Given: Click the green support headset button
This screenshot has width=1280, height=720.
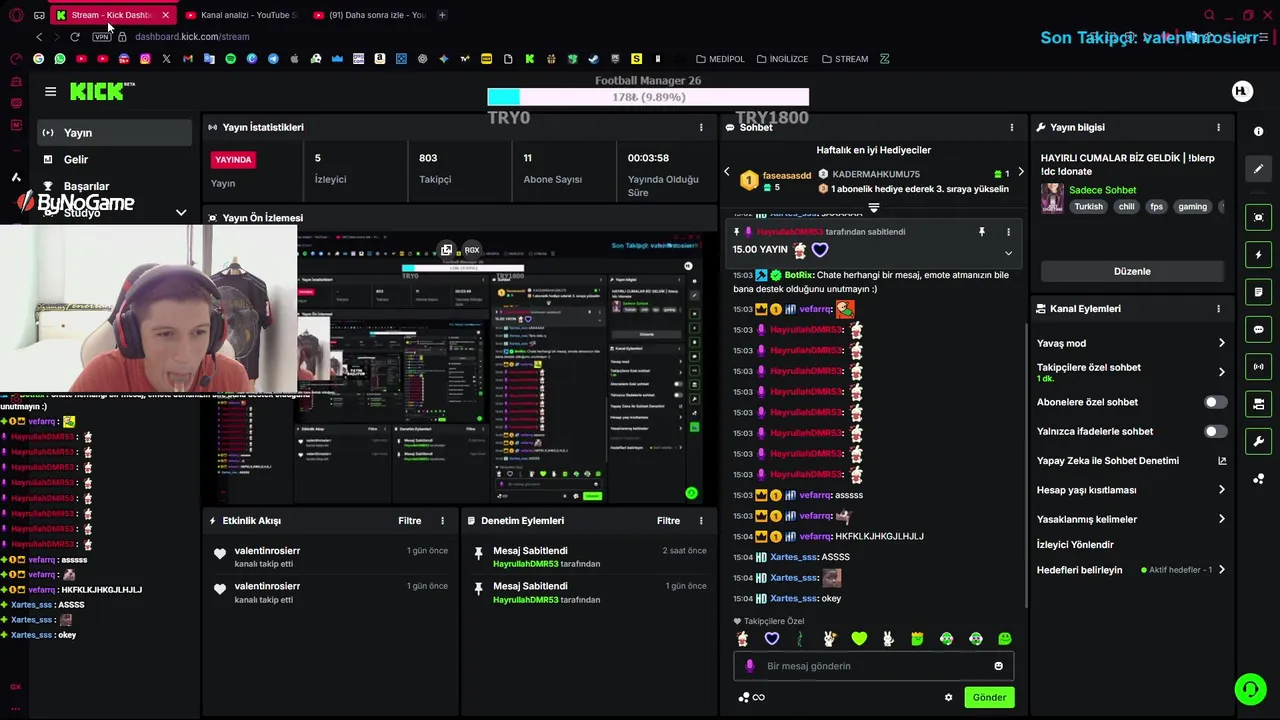Looking at the screenshot, I should point(1250,689).
